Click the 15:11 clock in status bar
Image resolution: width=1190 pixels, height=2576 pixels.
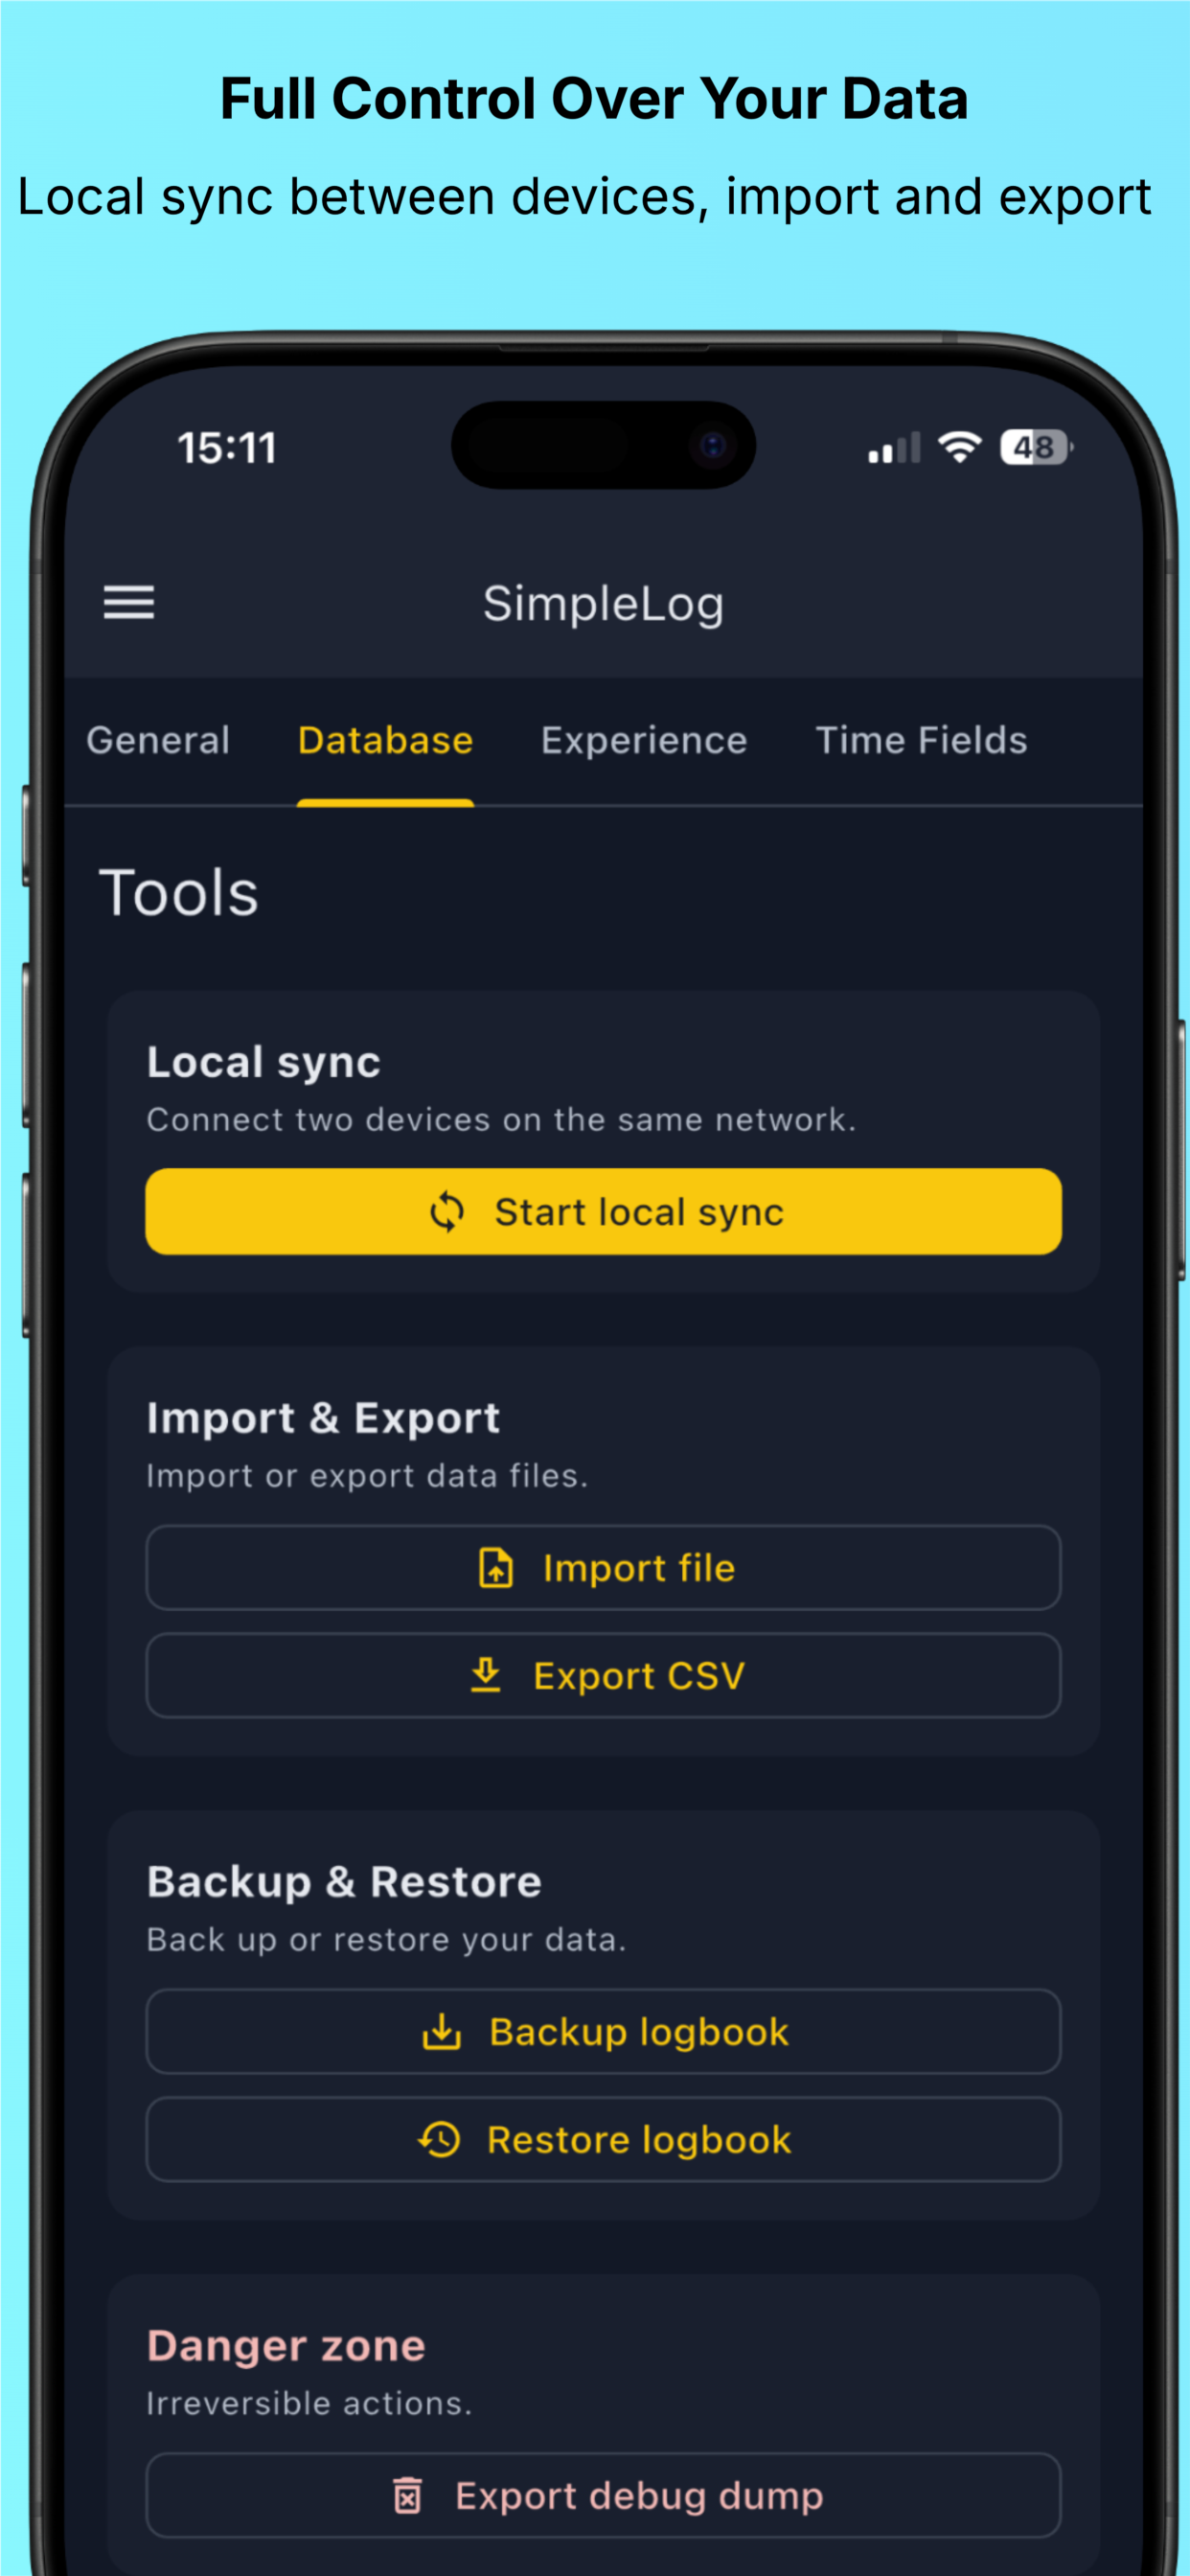(227, 448)
